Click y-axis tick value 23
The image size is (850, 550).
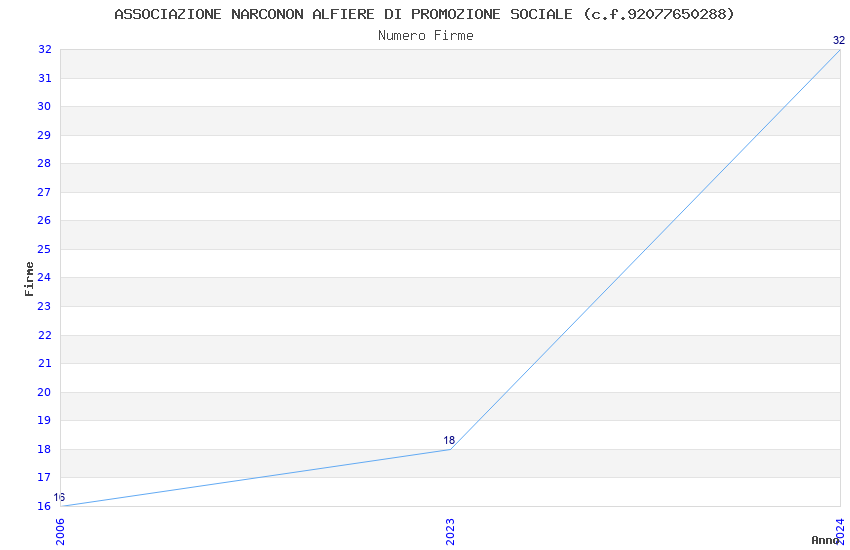point(44,306)
